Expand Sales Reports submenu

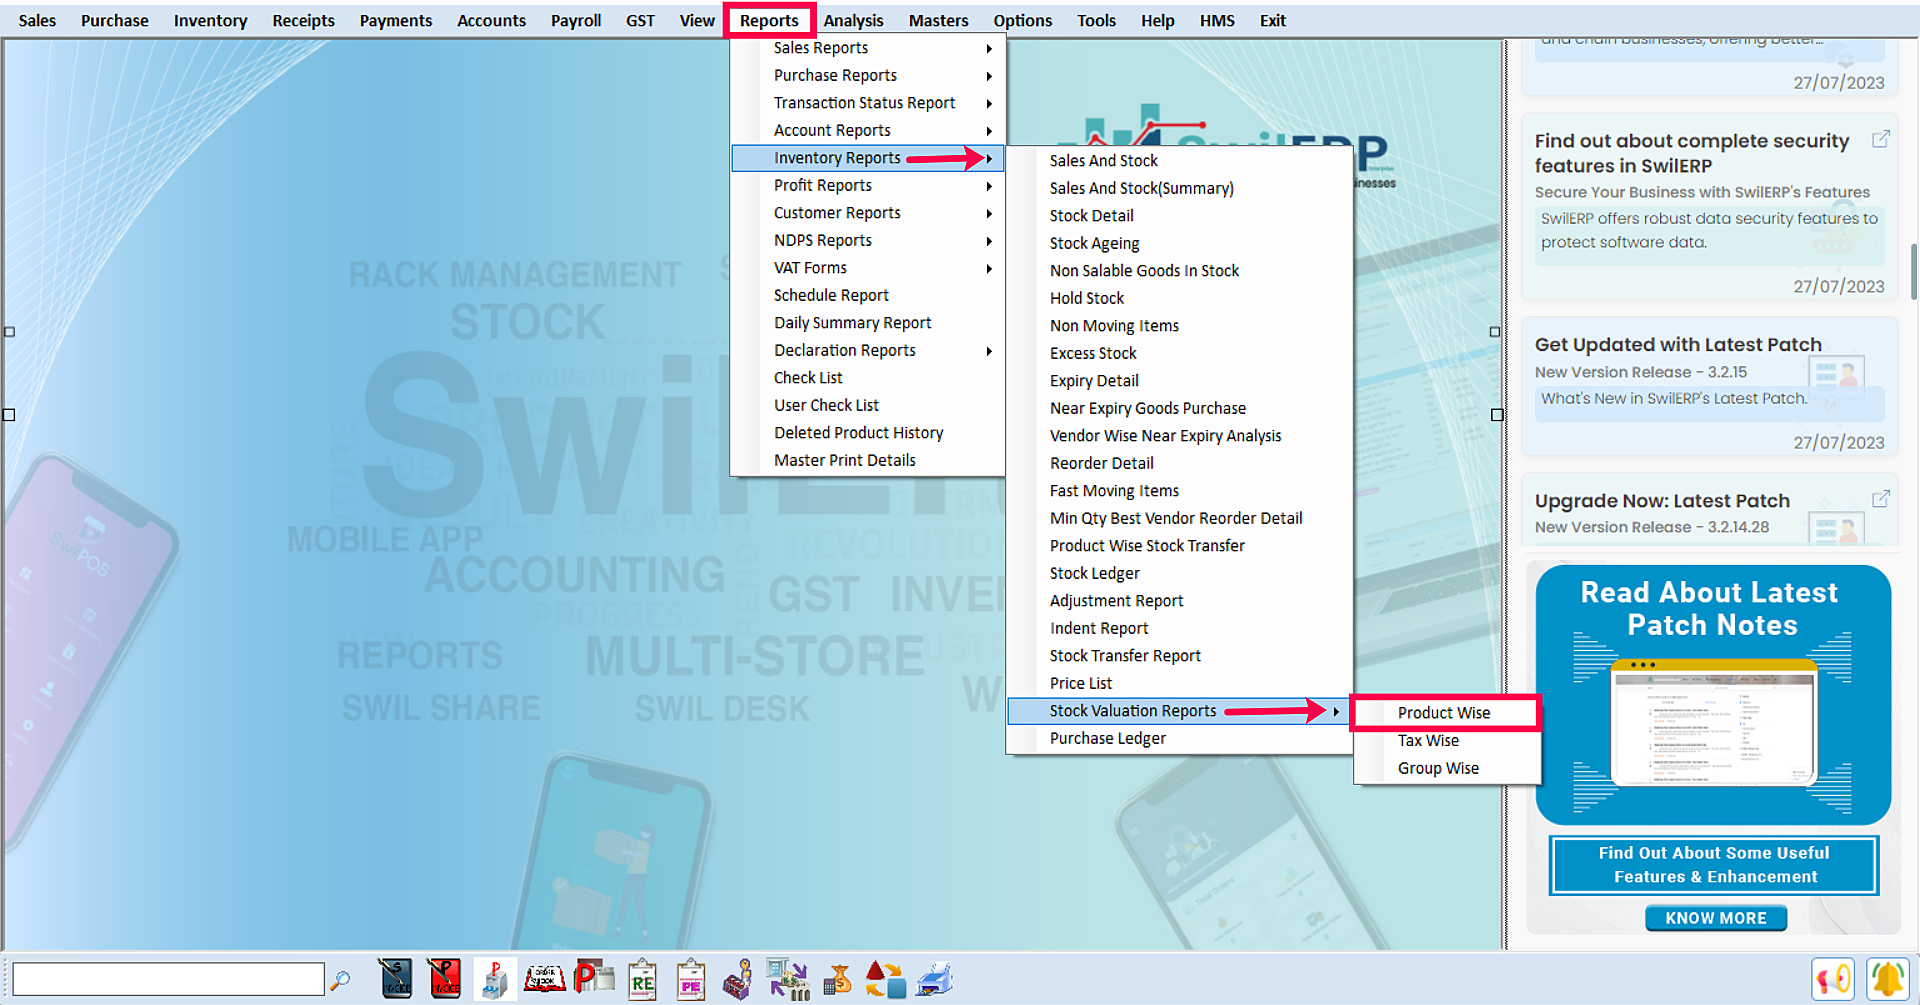[x=867, y=48]
